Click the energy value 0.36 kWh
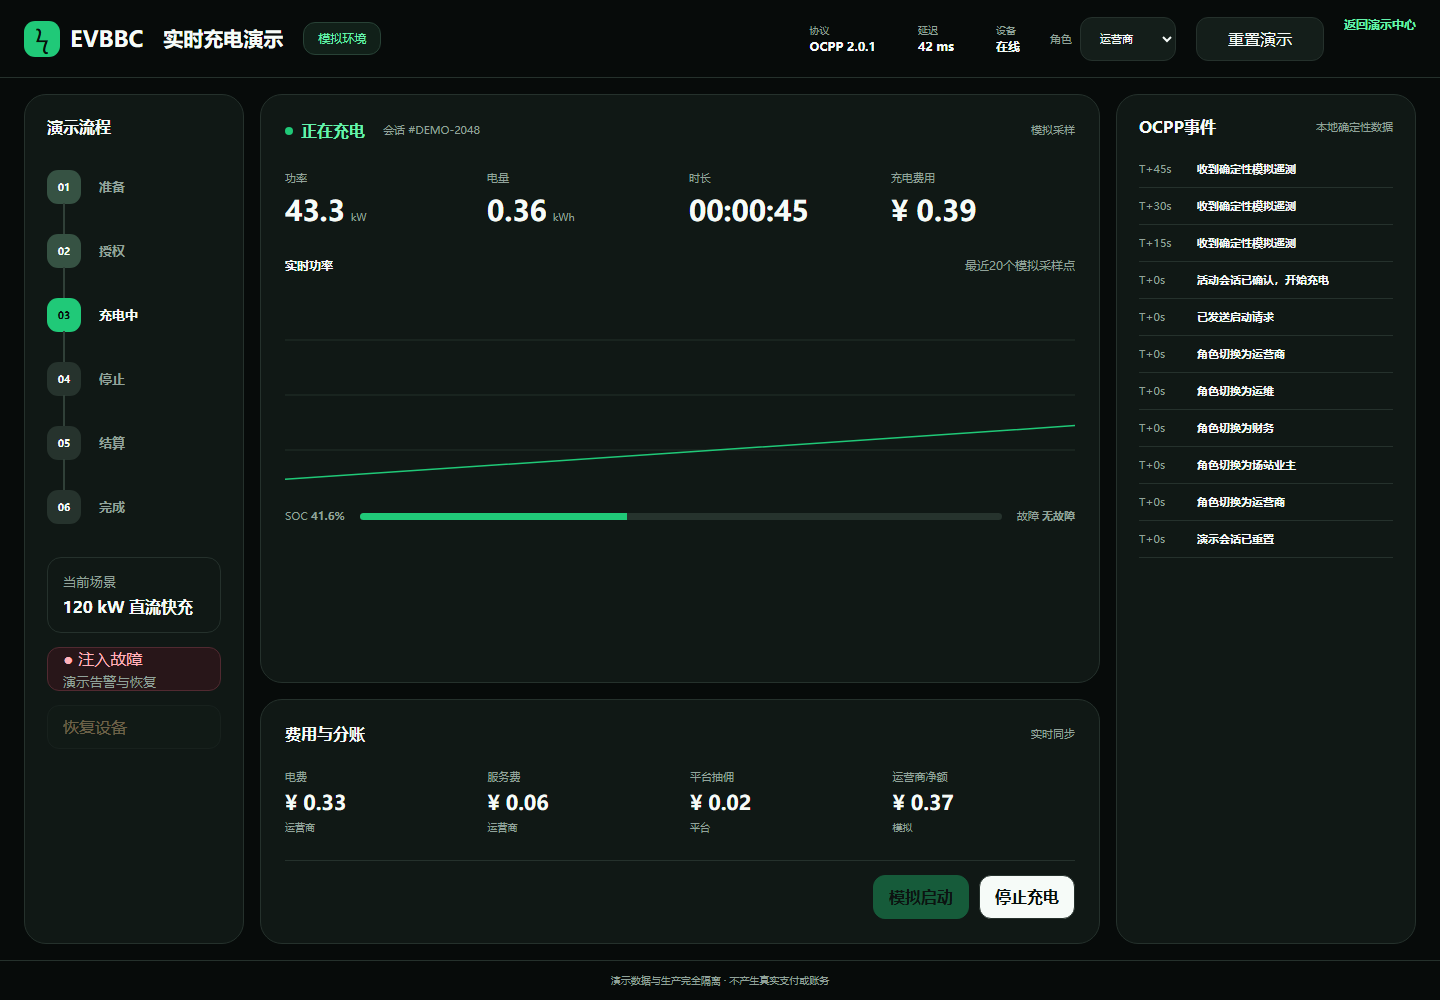 531,211
